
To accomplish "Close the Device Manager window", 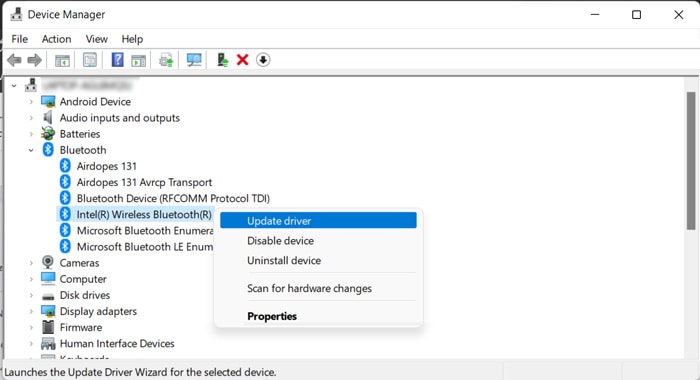I will [679, 14].
